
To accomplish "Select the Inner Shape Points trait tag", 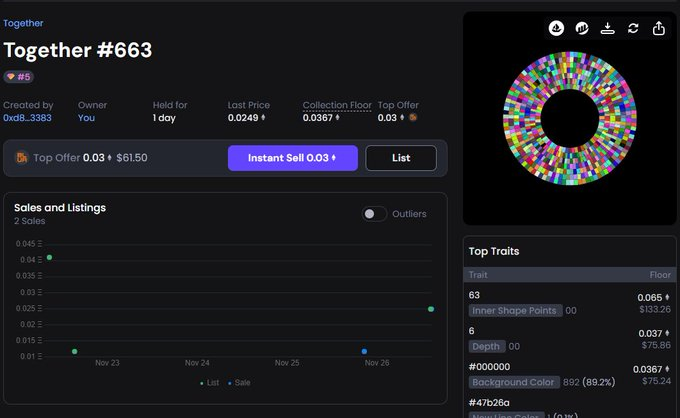I will click(514, 310).
